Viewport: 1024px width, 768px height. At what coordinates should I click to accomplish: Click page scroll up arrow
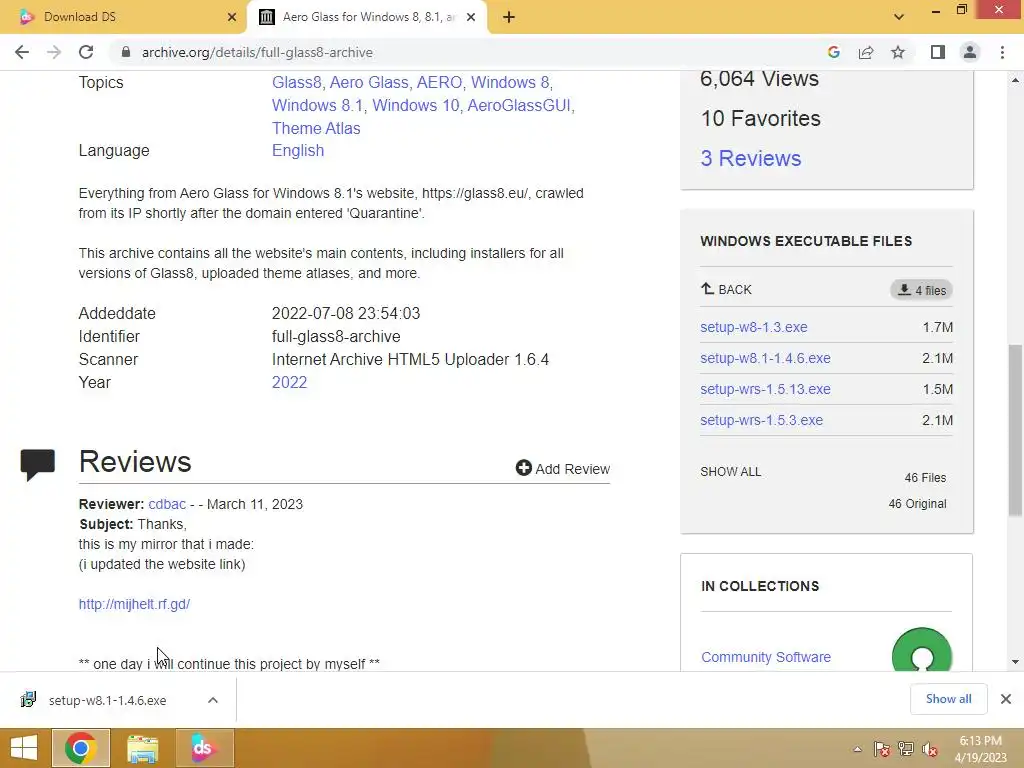click(x=1015, y=80)
